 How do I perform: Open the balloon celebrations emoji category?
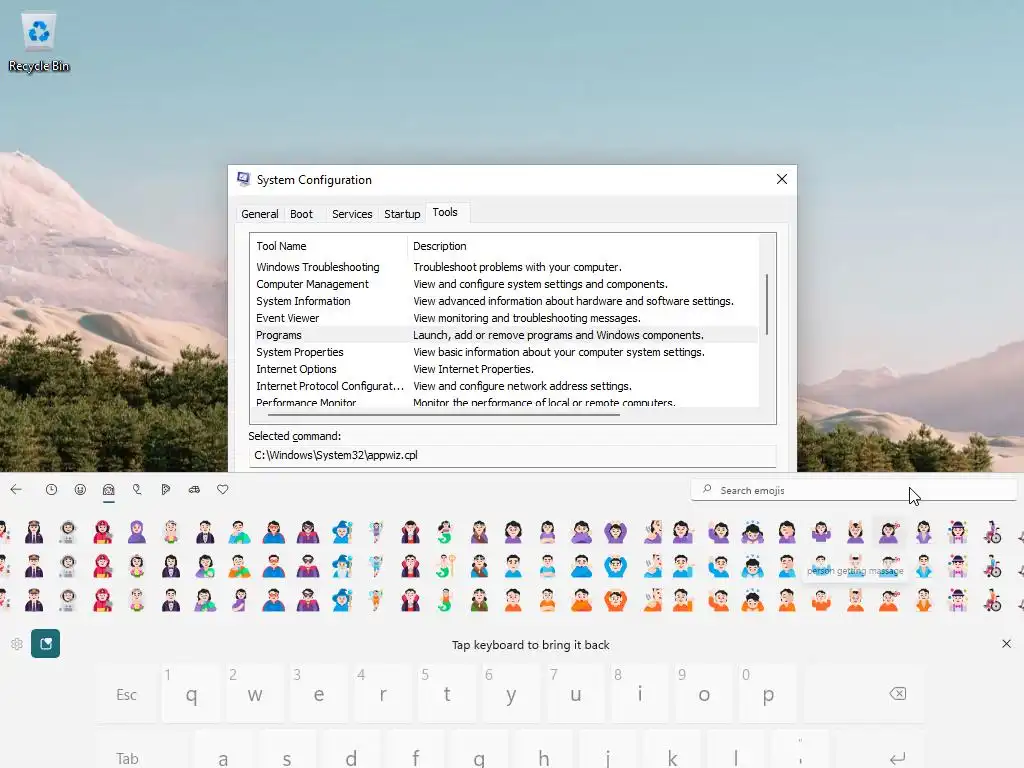(x=137, y=489)
